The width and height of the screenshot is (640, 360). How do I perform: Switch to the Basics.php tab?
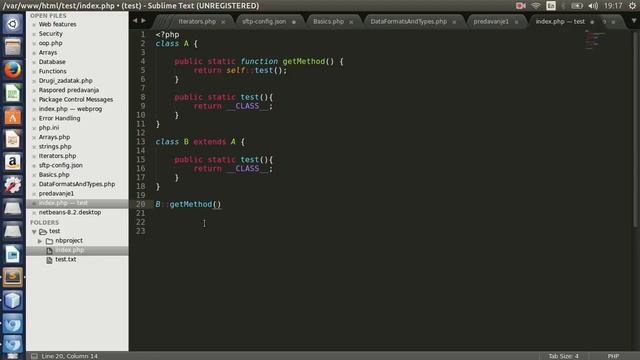click(329, 21)
